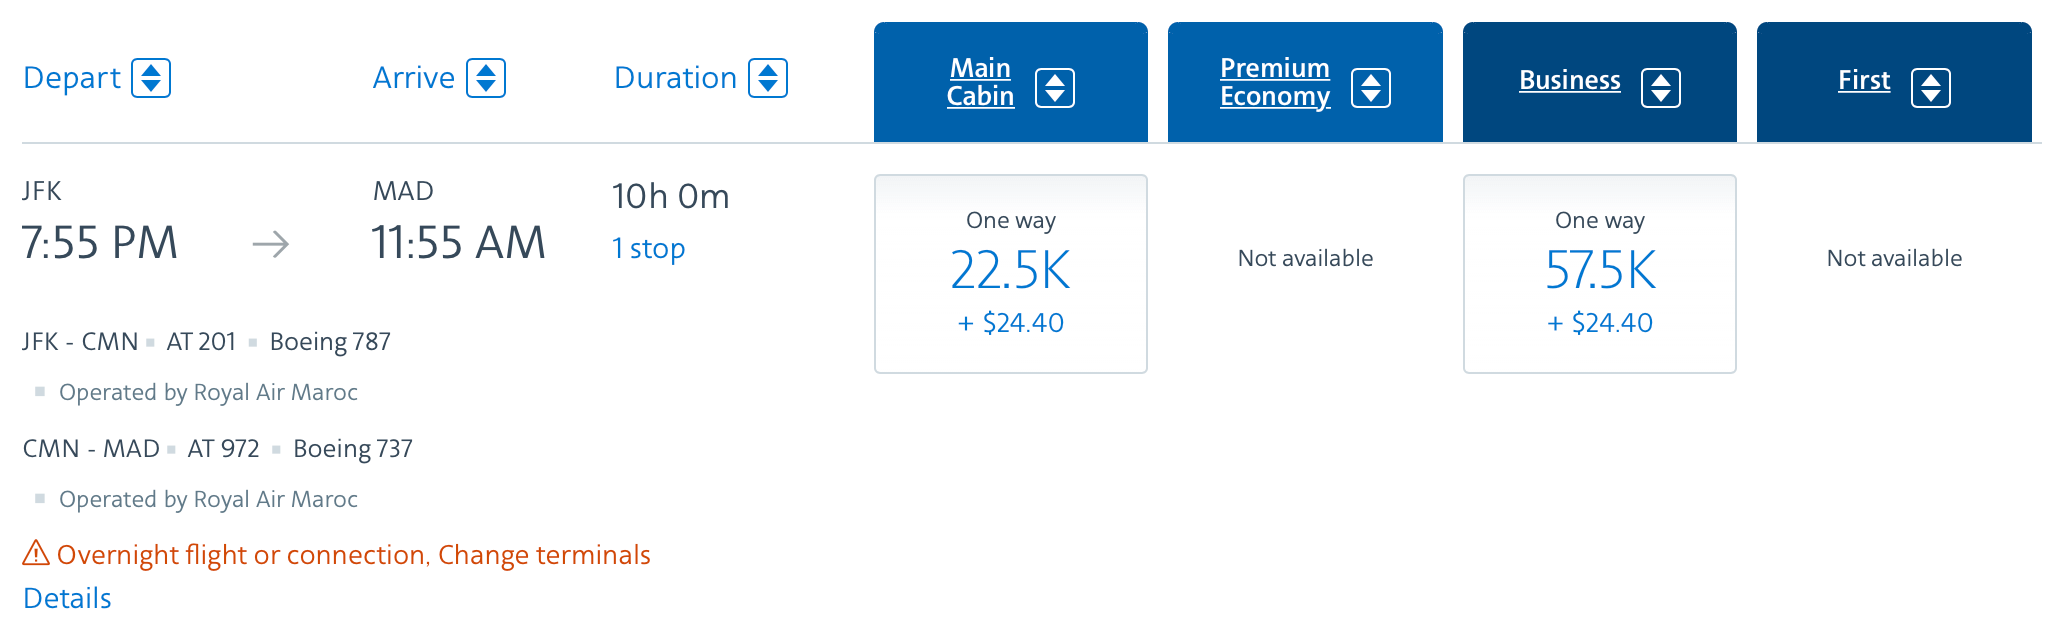Viewport: 2054px width, 626px height.
Task: Open the 1 stop connection link
Action: [649, 248]
